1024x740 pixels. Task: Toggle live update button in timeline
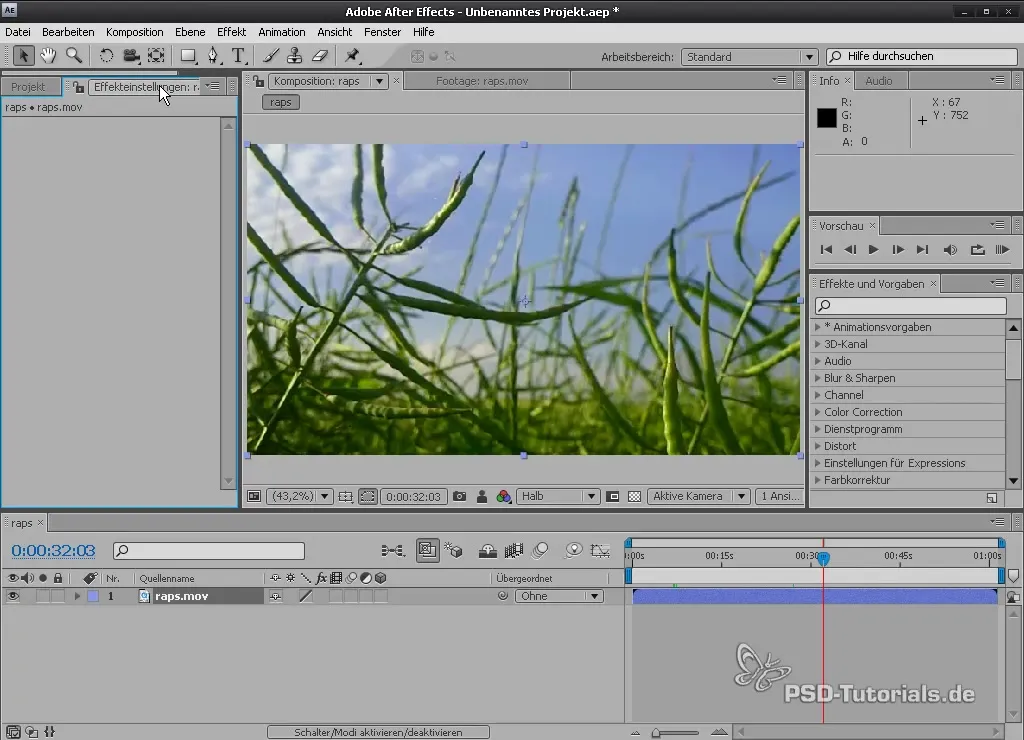coord(427,551)
